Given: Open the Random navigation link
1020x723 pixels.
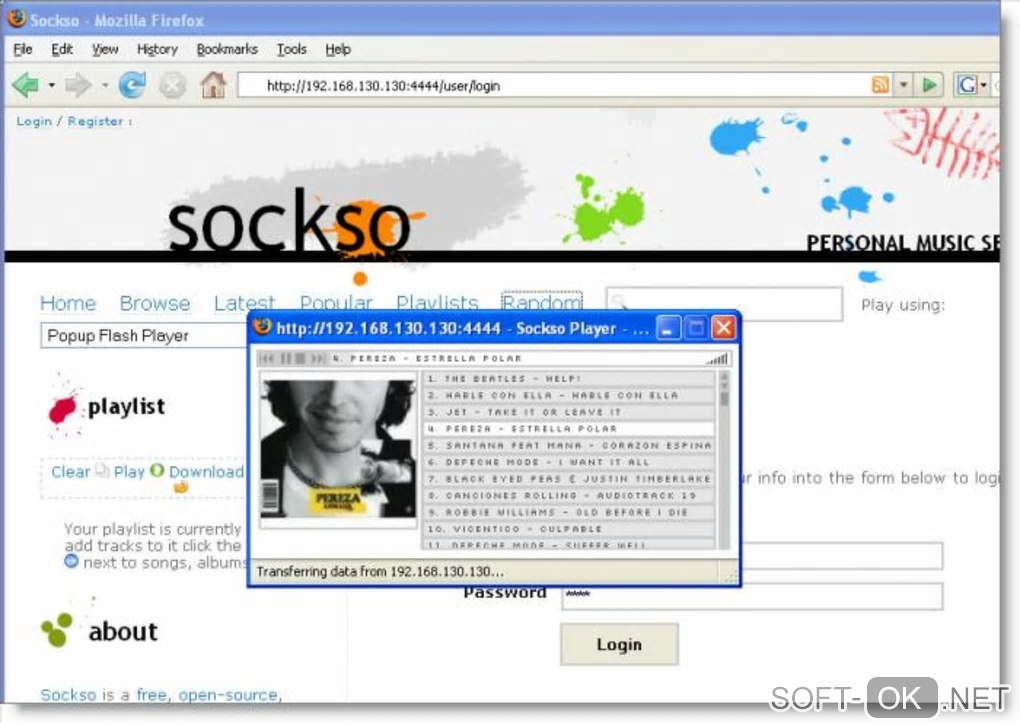Looking at the screenshot, I should pyautogui.click(x=541, y=301).
